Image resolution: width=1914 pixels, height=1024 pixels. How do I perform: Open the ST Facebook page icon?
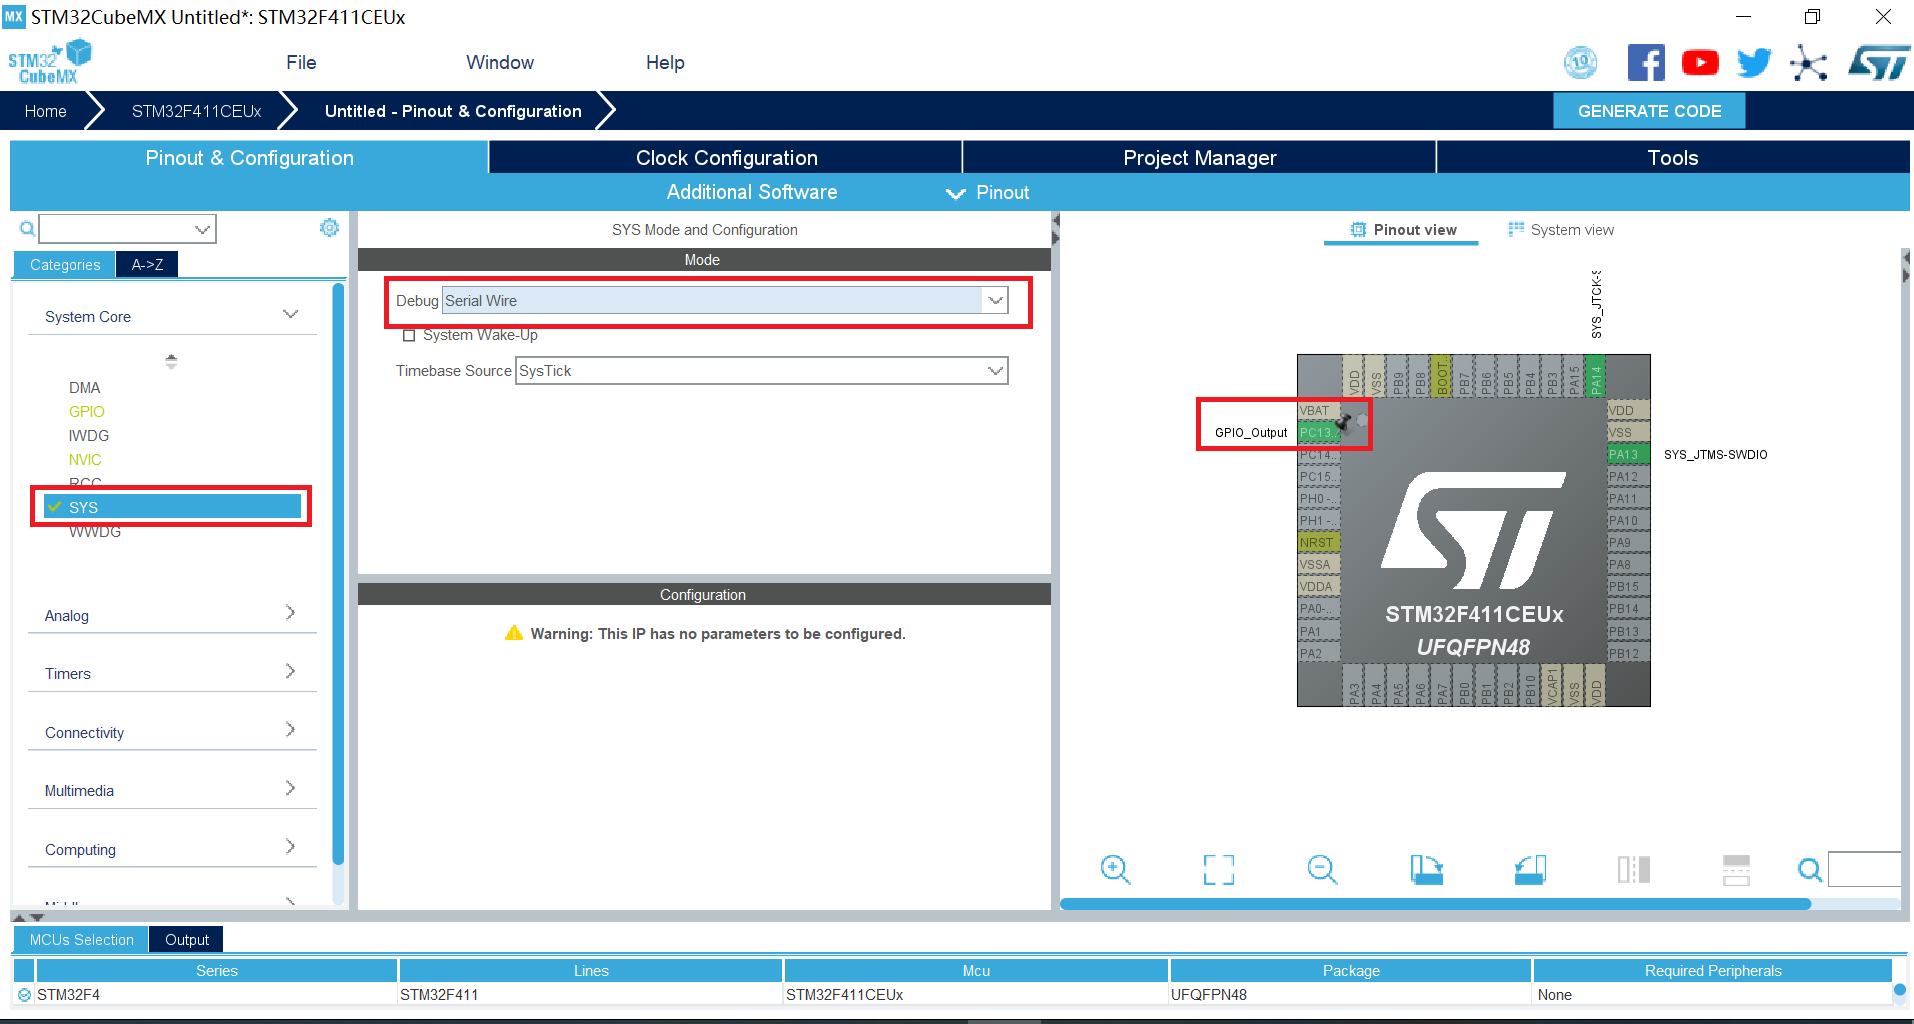[1646, 61]
